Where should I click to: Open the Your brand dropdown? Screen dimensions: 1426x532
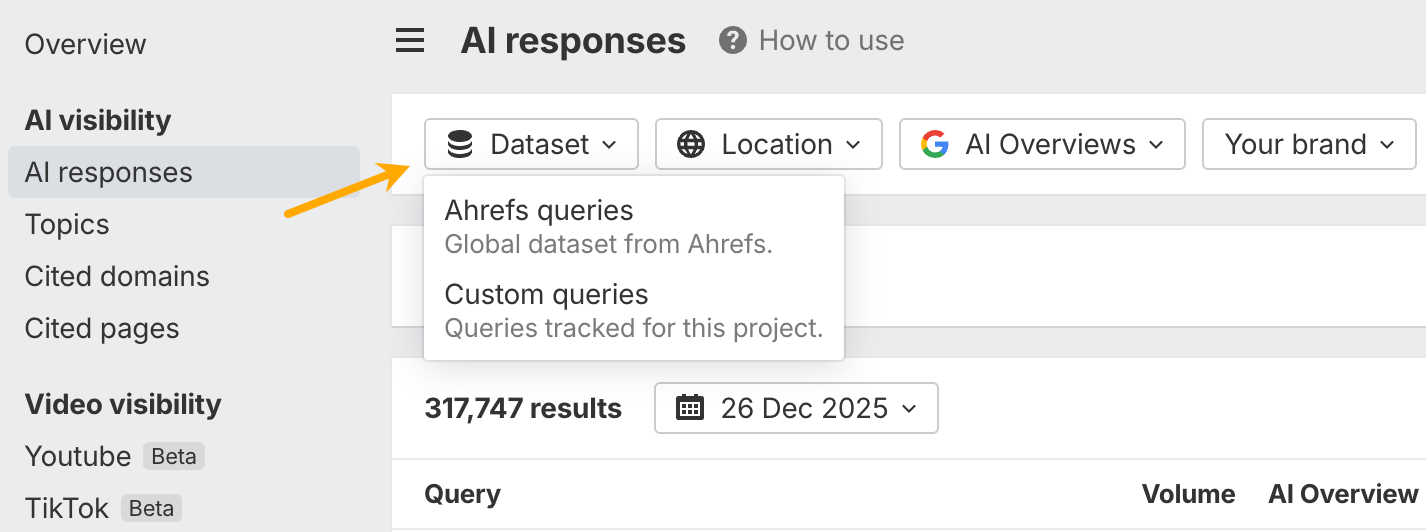coord(1308,145)
